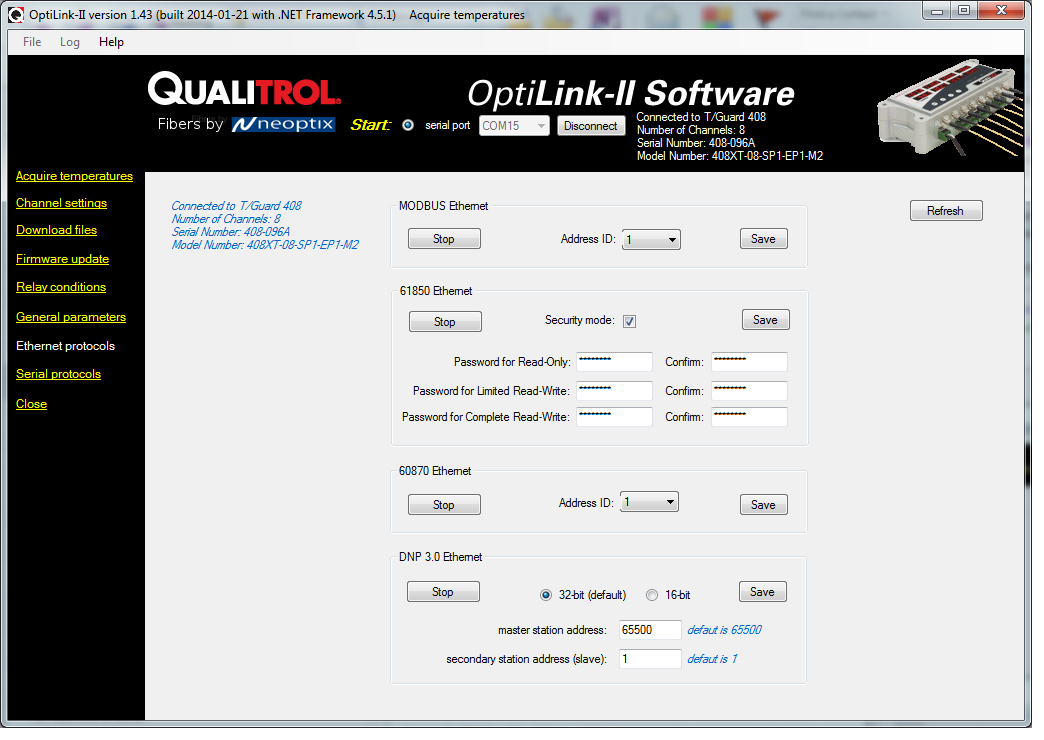Expand the MODBUS Ethernet Address ID dropdown
Viewport: 1044px width, 740px height.
coord(651,240)
